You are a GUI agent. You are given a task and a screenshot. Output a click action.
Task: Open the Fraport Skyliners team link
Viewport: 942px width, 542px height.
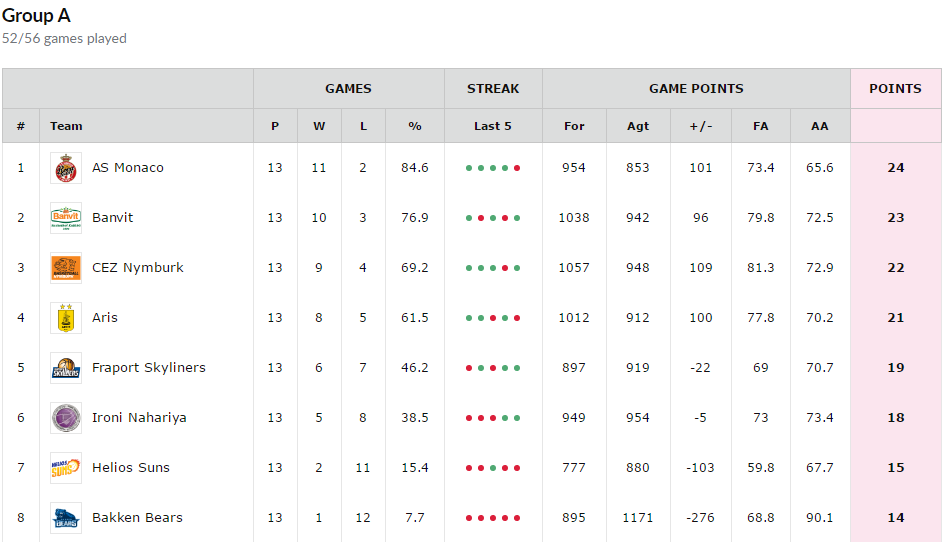[x=148, y=367]
